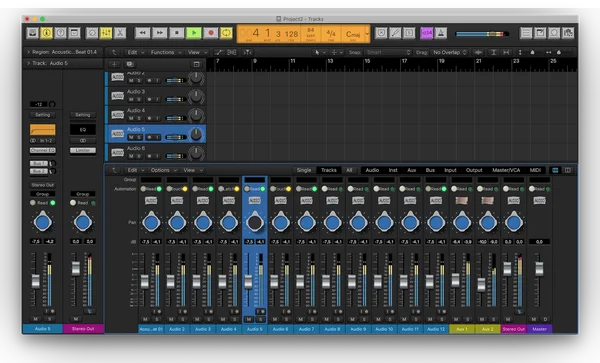Screen dimensions: 600x363
Task: Click the Cmaj key signature display
Action: point(353,34)
